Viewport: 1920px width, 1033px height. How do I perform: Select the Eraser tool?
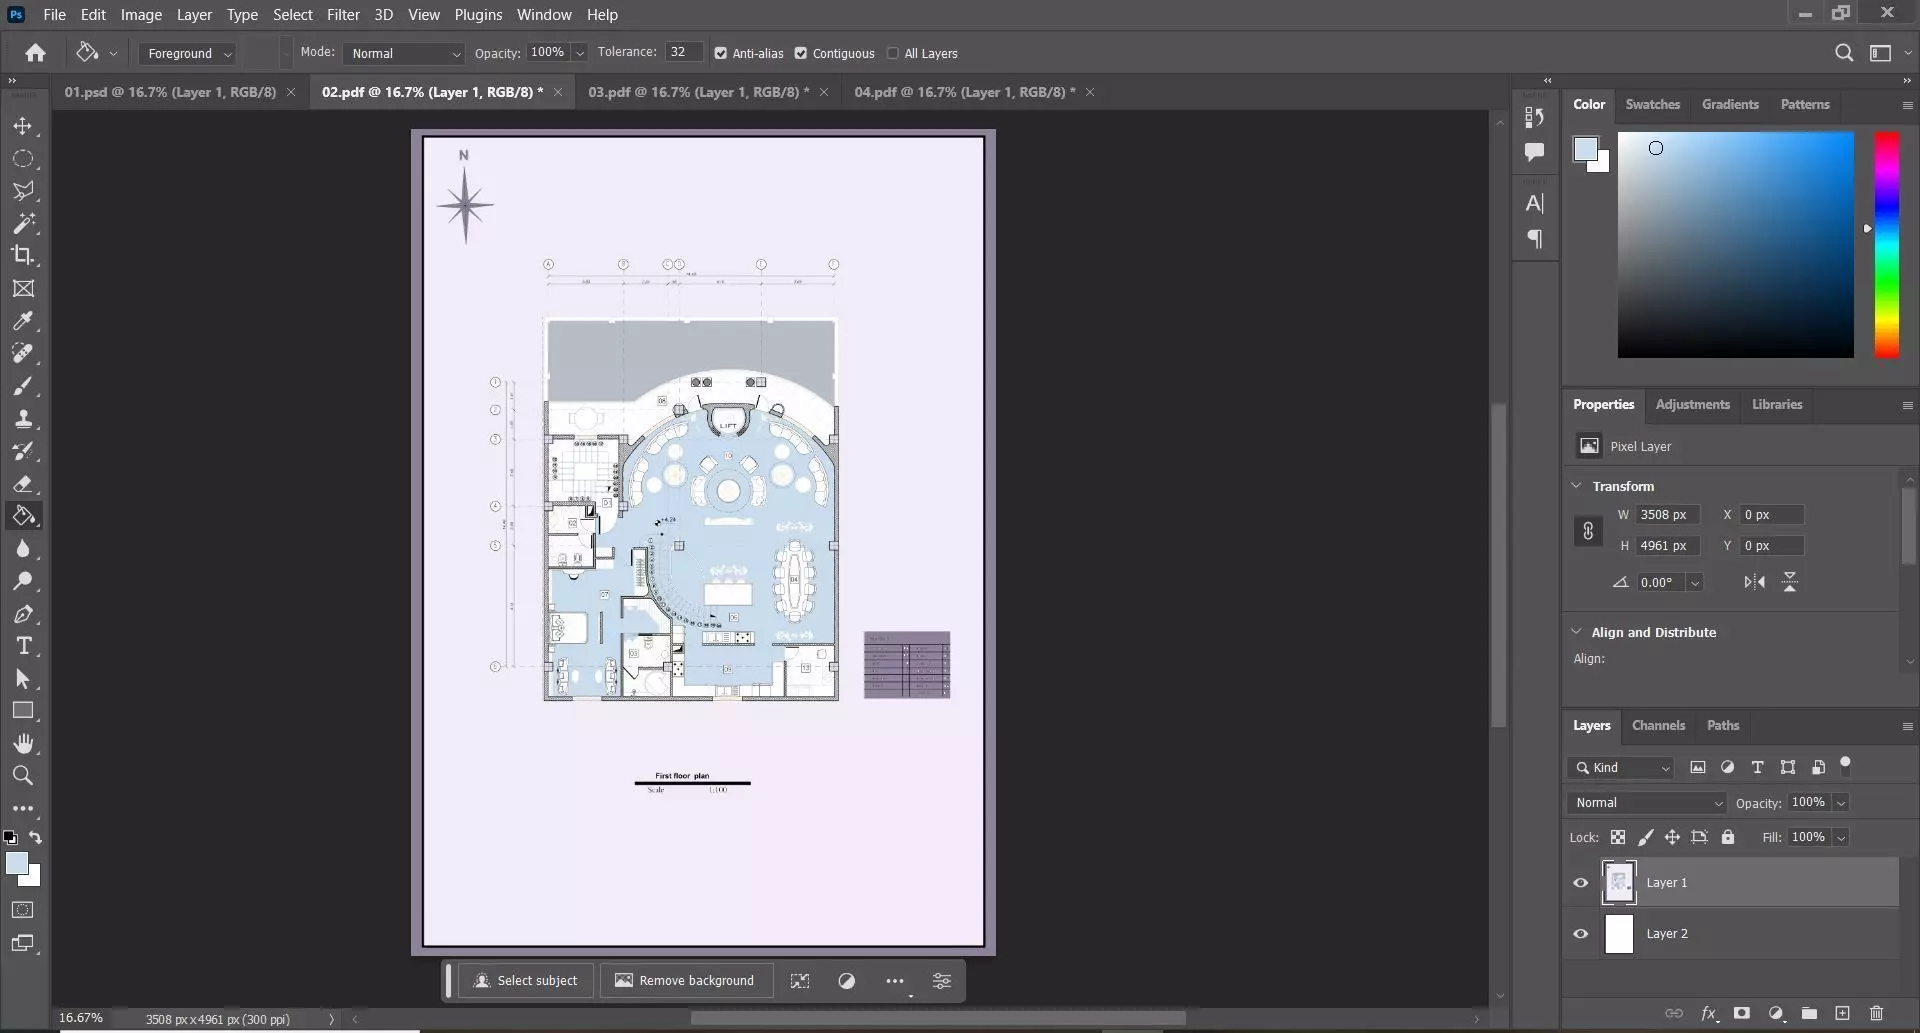point(23,484)
